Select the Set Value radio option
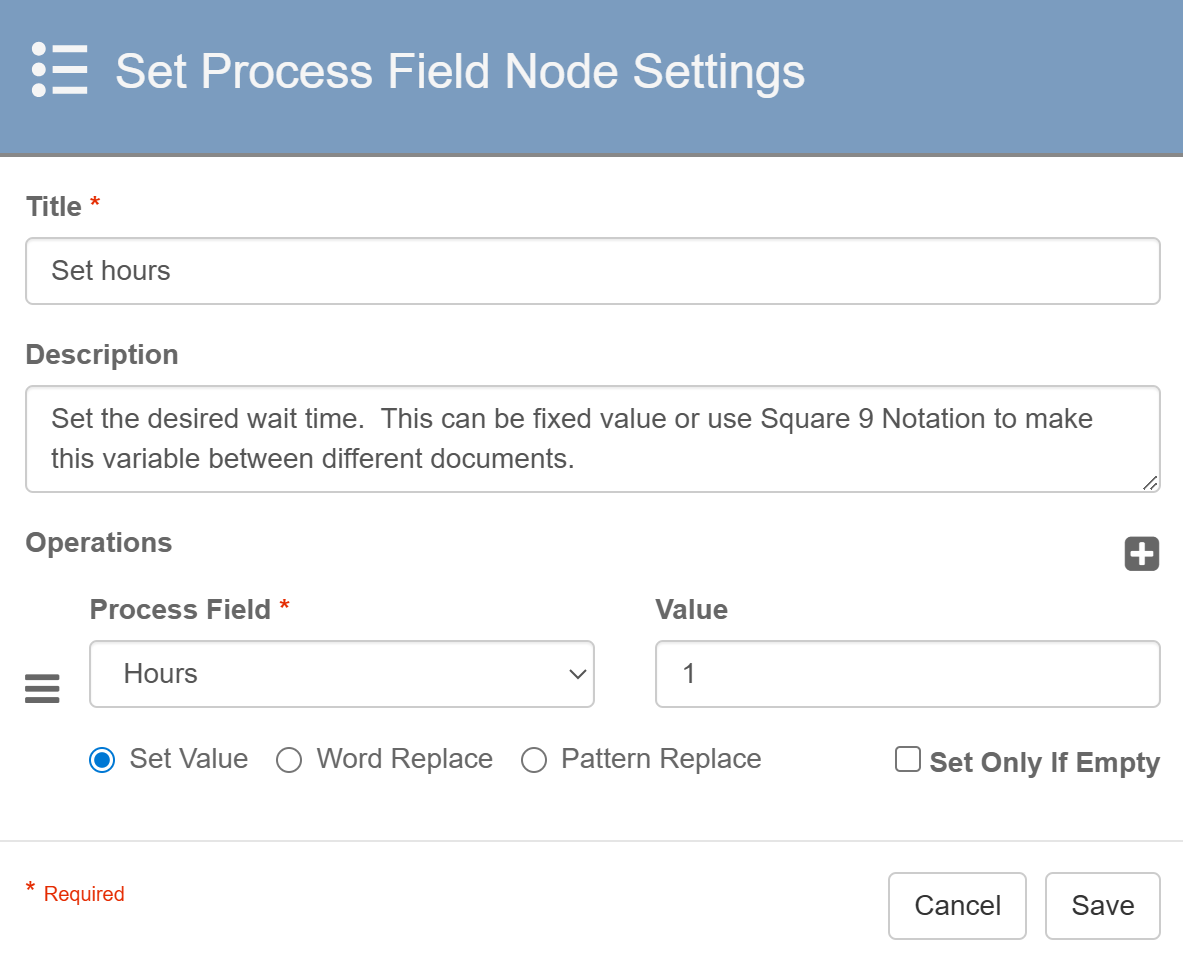The height and width of the screenshot is (960, 1183). point(102,761)
